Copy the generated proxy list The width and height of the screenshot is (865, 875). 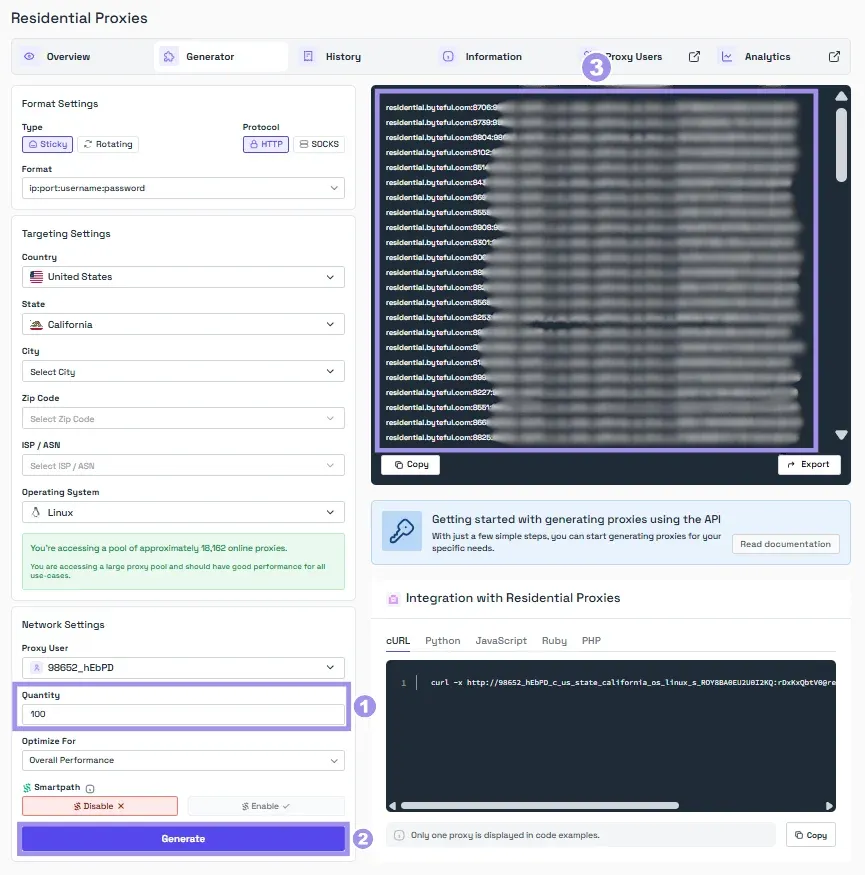coord(410,464)
